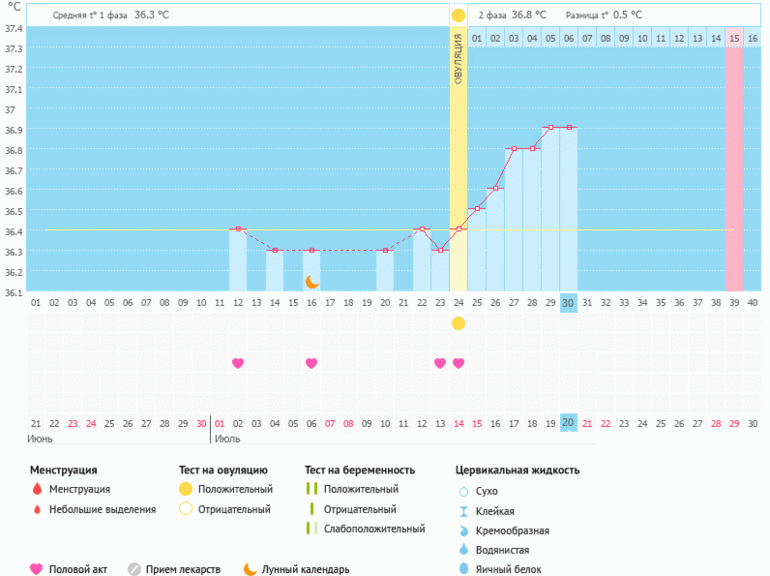Click the heart icon on July 13
Image resolution: width=770 pixels, height=576 pixels.
coord(440,363)
